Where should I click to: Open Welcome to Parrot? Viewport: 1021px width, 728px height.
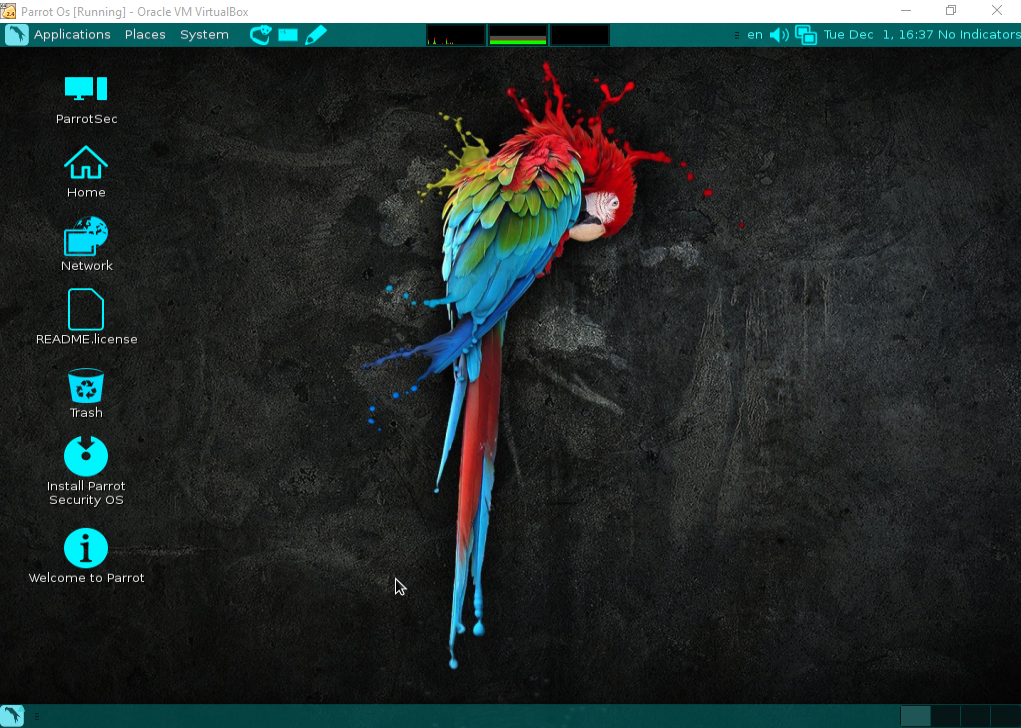(x=85, y=550)
